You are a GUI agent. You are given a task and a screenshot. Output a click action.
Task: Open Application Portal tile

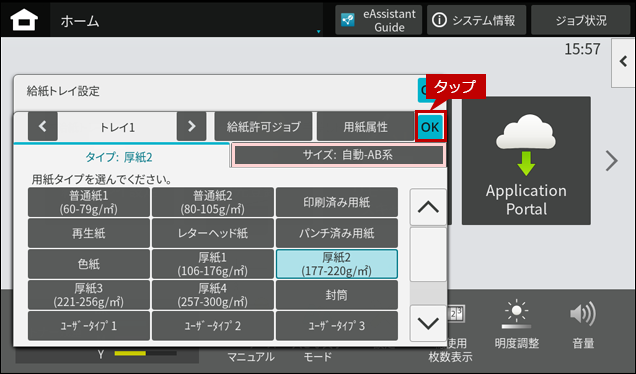coord(526,161)
